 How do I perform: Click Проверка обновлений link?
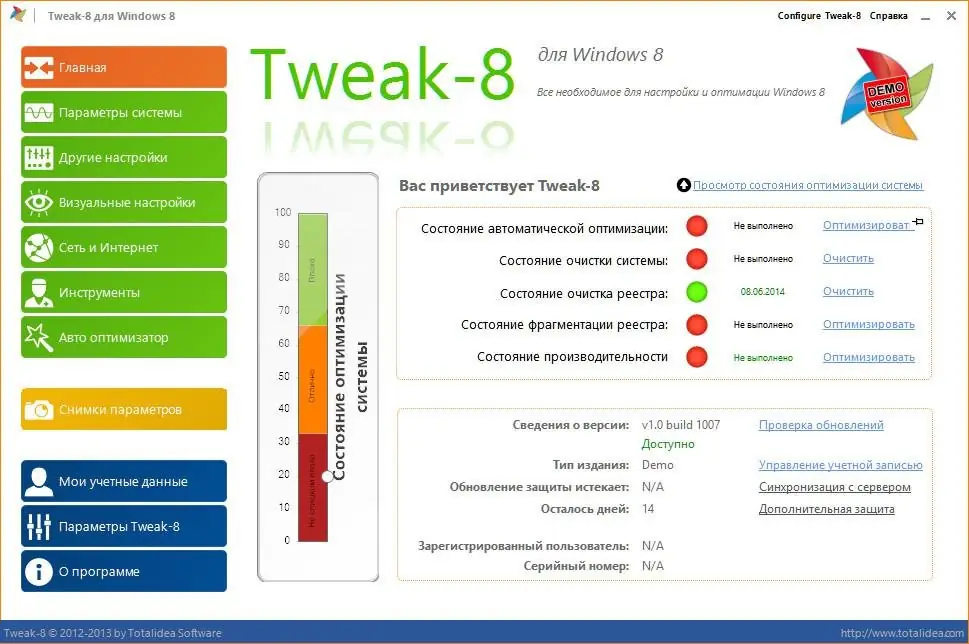[821, 425]
